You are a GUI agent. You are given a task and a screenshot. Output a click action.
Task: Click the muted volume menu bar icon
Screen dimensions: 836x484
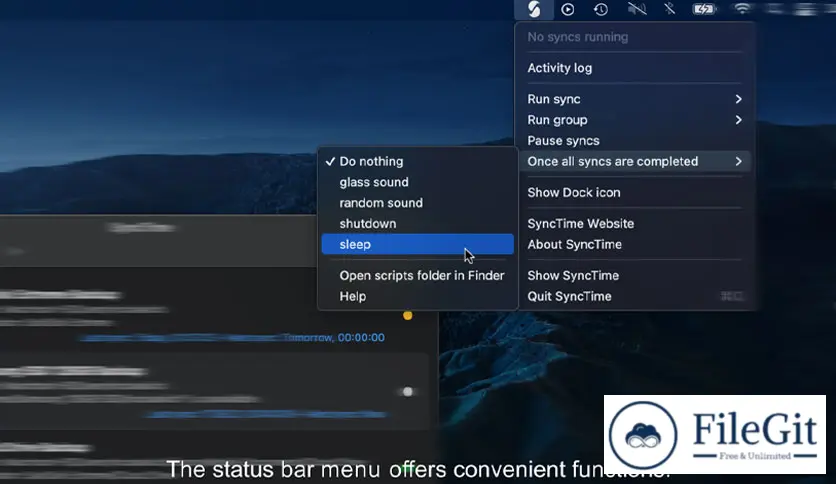point(637,9)
